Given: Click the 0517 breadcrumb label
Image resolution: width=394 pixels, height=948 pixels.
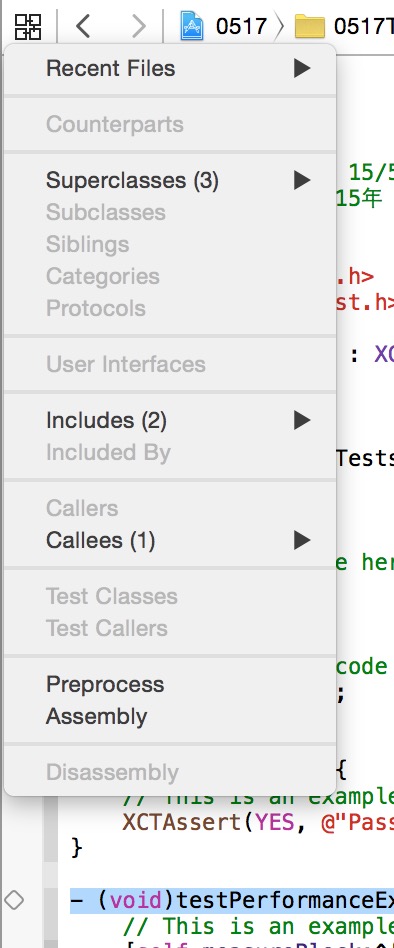Looking at the screenshot, I should coord(241,27).
